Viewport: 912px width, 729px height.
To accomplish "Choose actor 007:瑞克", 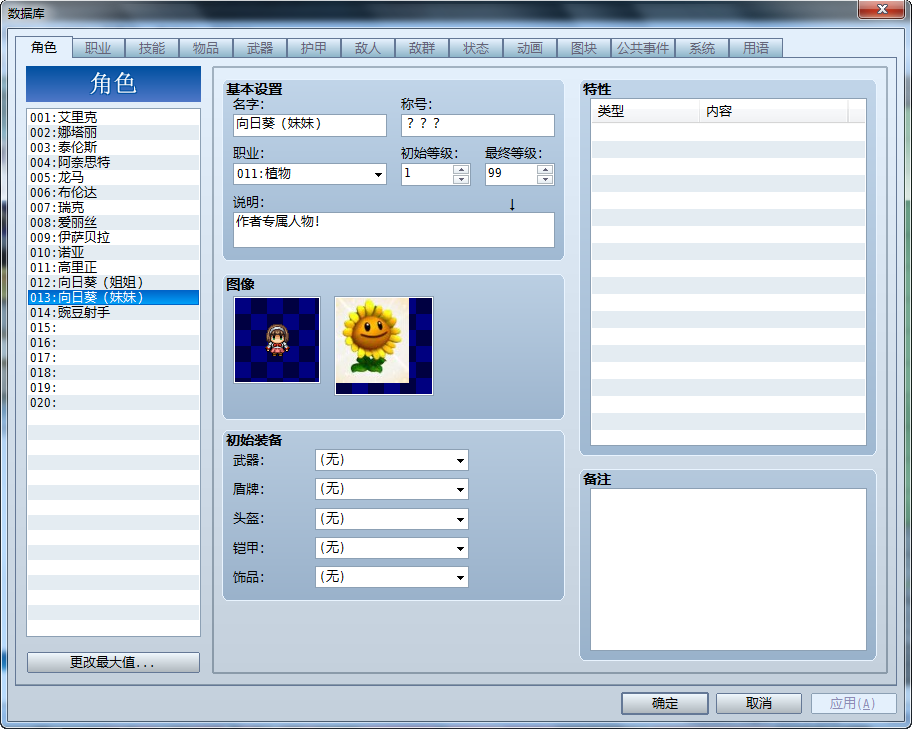I will click(x=113, y=207).
